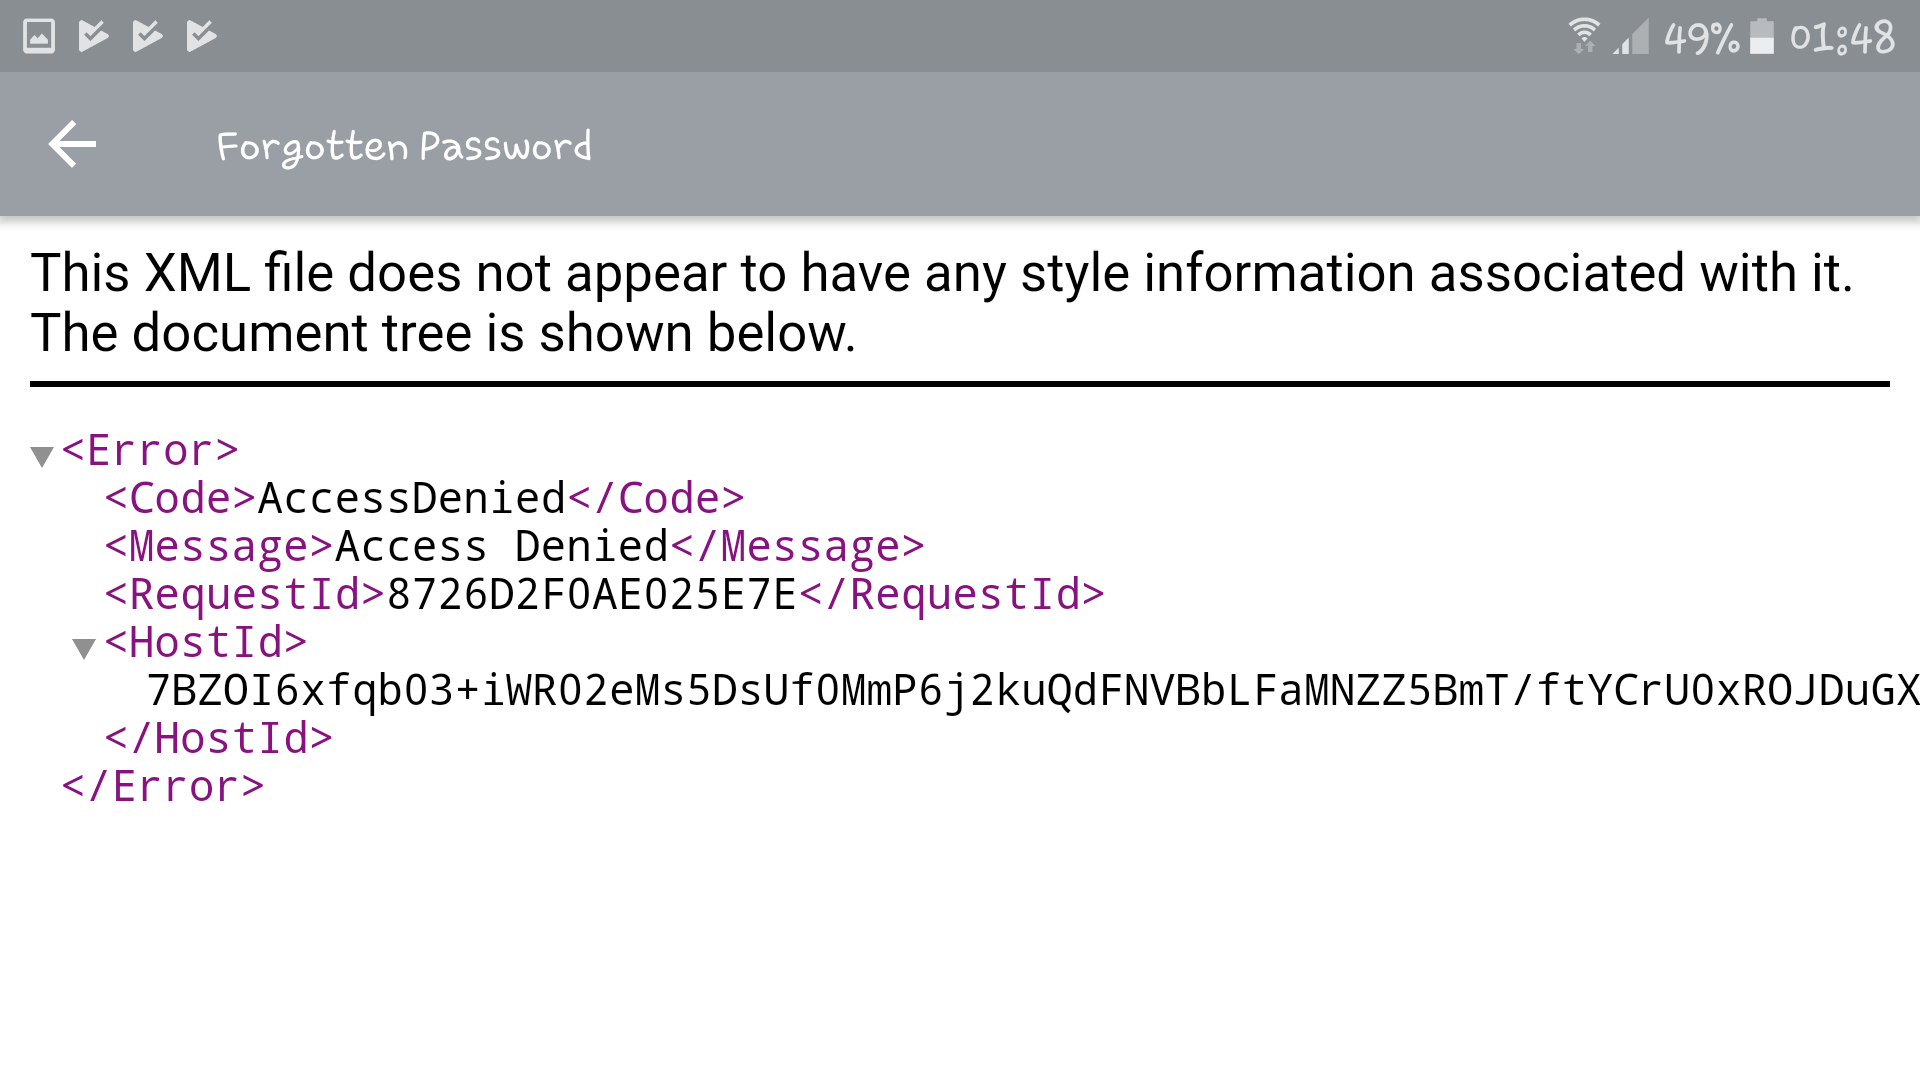Tap the Forgotten Password page title
This screenshot has height=1080, width=1920.
404,147
